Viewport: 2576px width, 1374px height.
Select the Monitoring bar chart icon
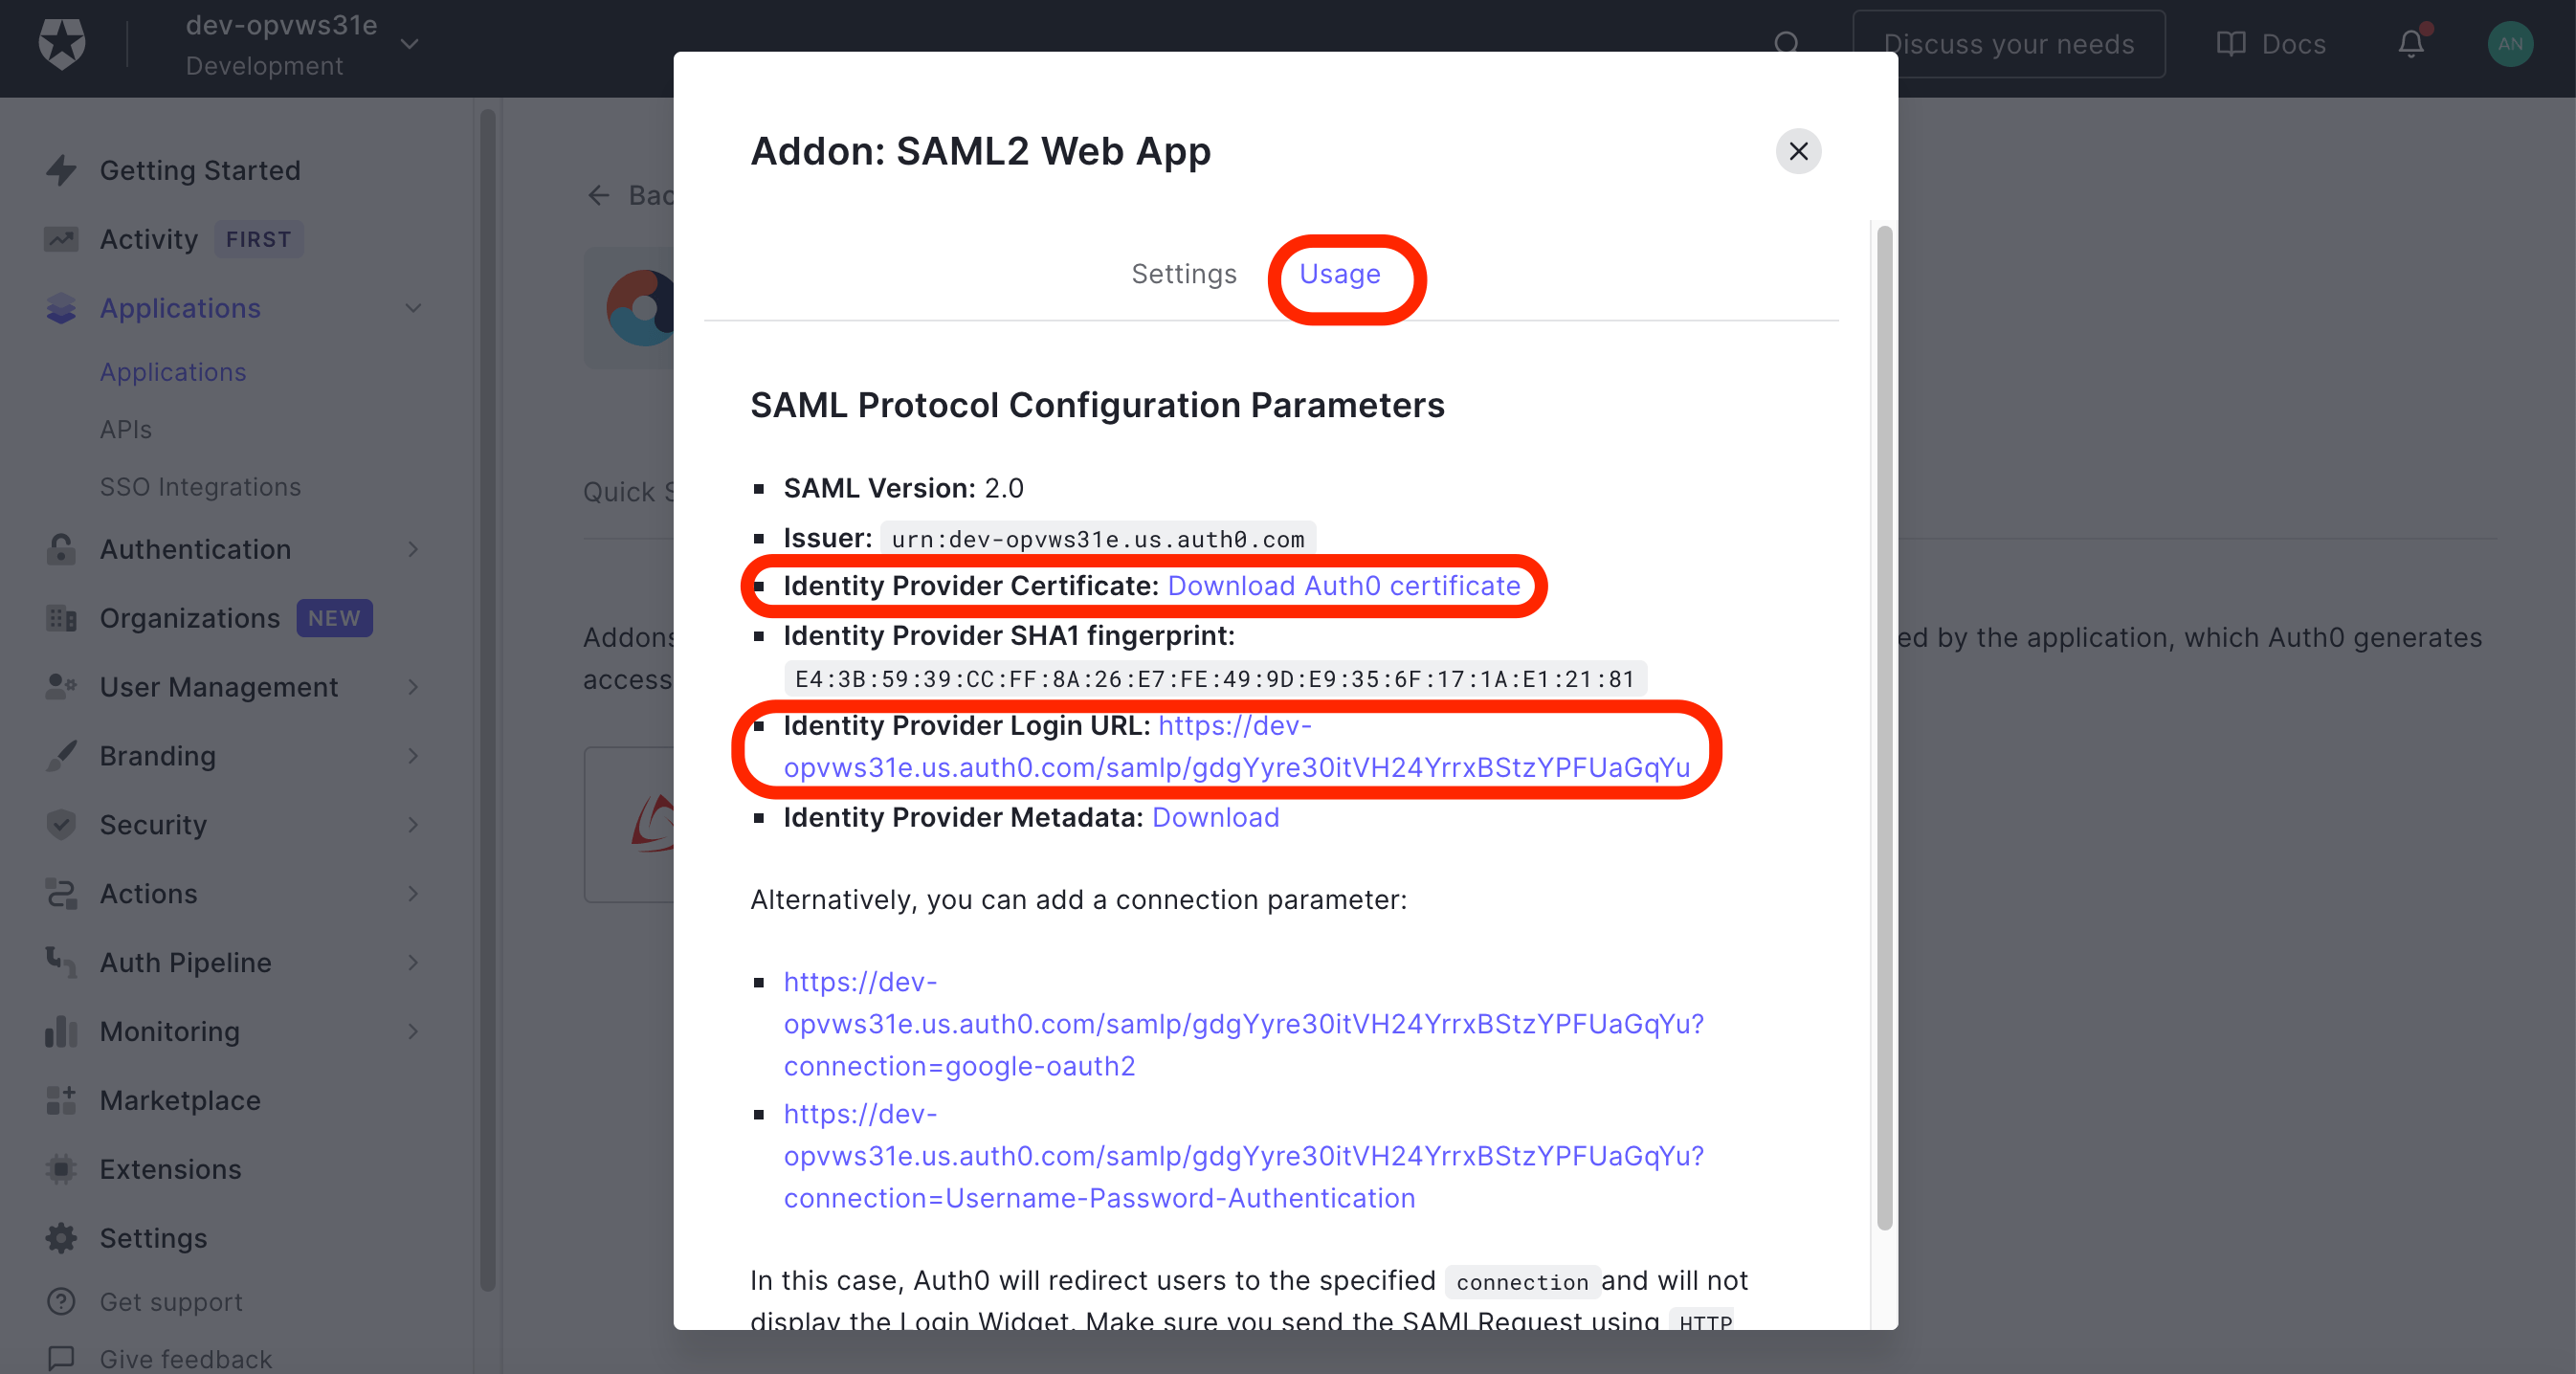(60, 1031)
